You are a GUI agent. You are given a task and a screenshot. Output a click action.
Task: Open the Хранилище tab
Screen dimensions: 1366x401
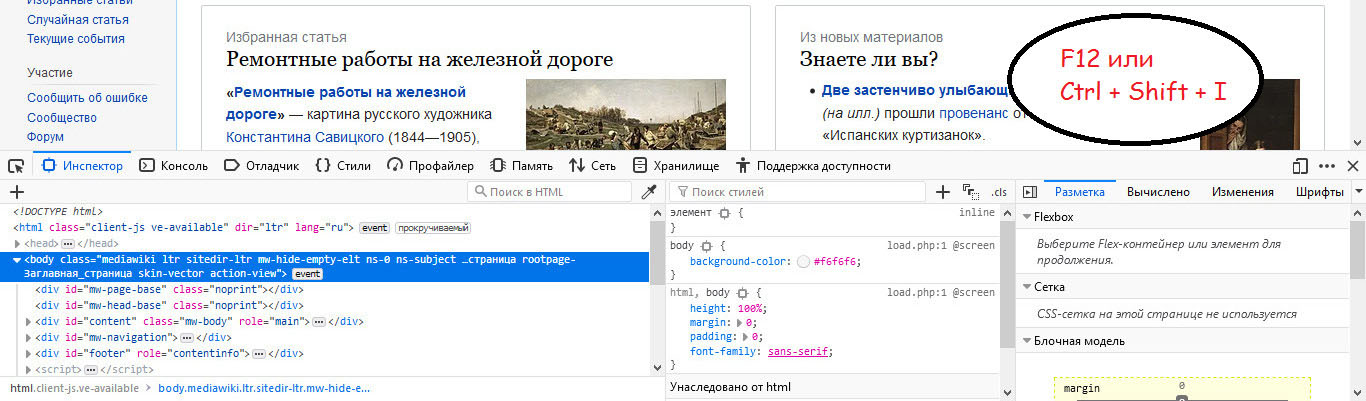(x=675, y=166)
